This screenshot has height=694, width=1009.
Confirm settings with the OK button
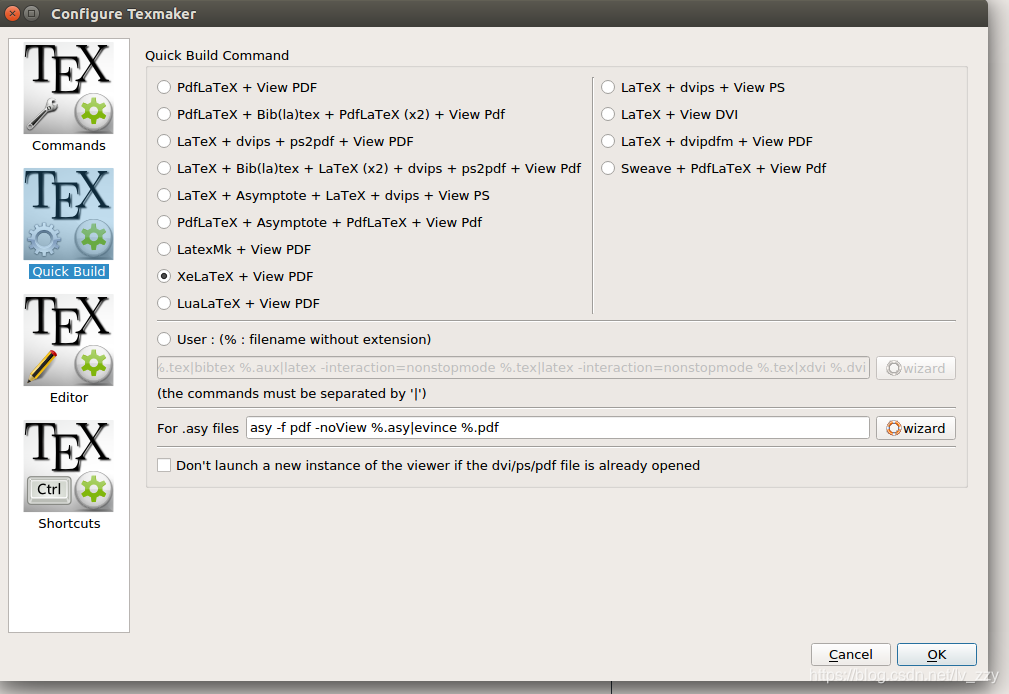click(937, 654)
